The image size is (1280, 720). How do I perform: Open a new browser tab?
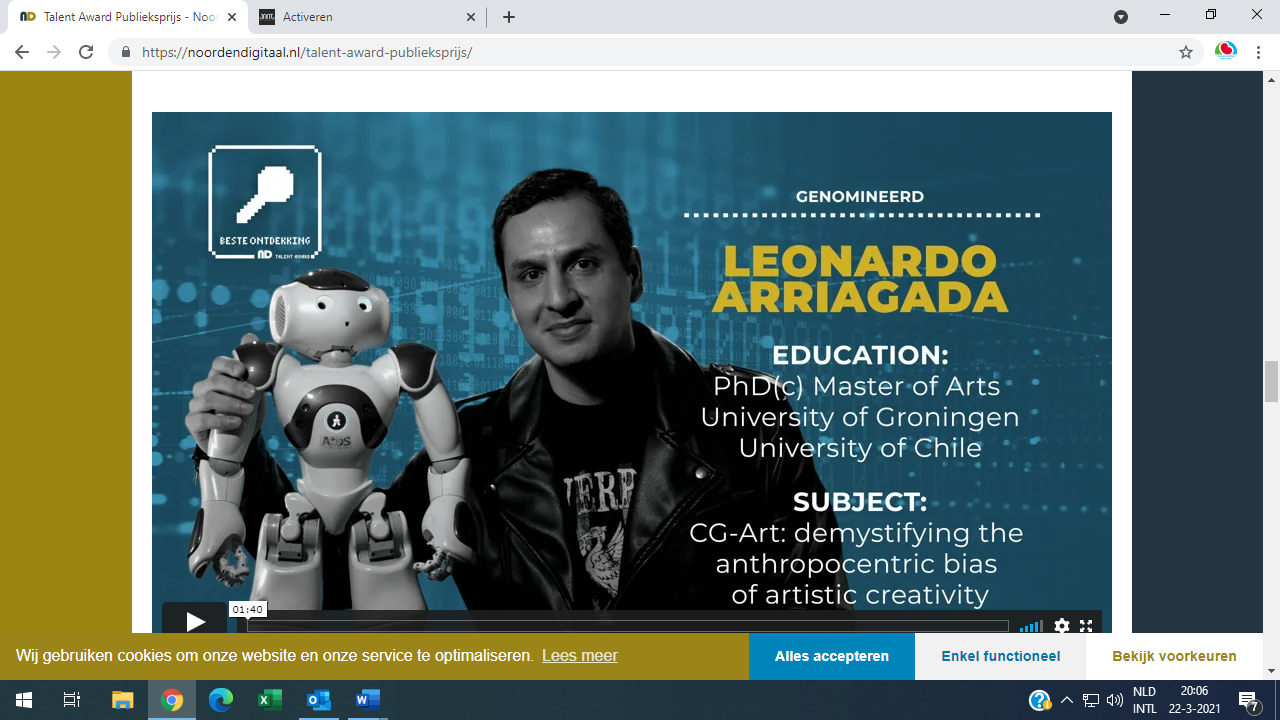(509, 17)
